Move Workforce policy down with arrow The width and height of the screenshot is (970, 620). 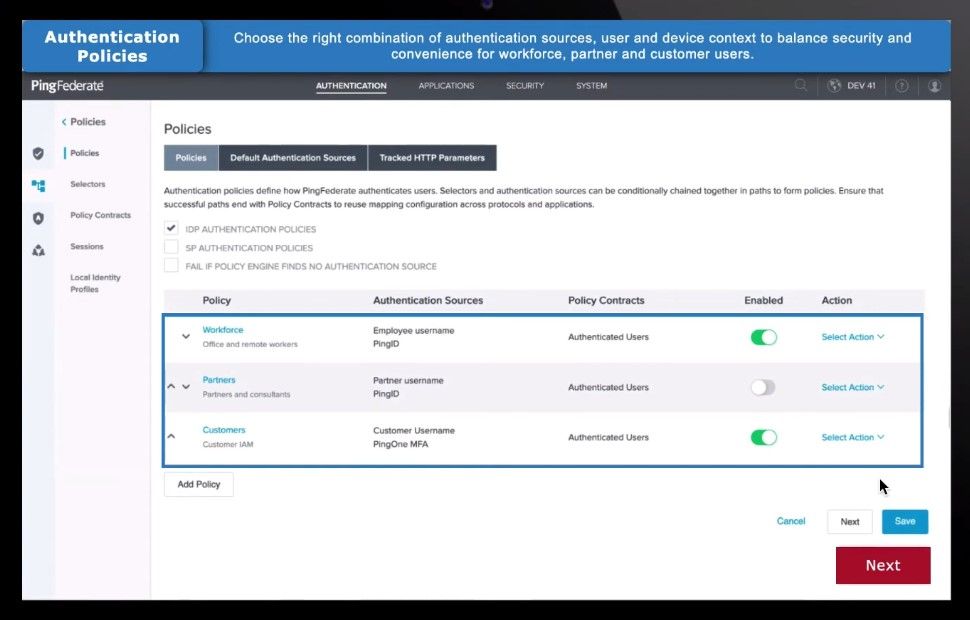point(186,337)
